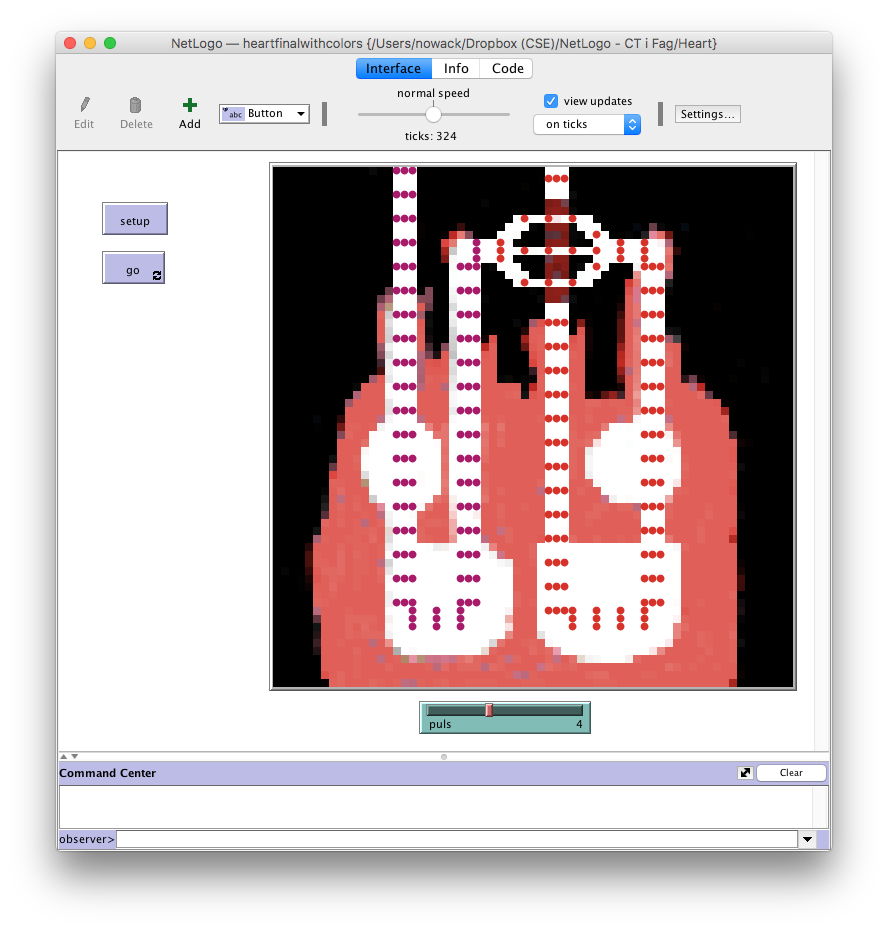Open the widget type Button dropdown
The width and height of the screenshot is (888, 931).
coord(264,114)
